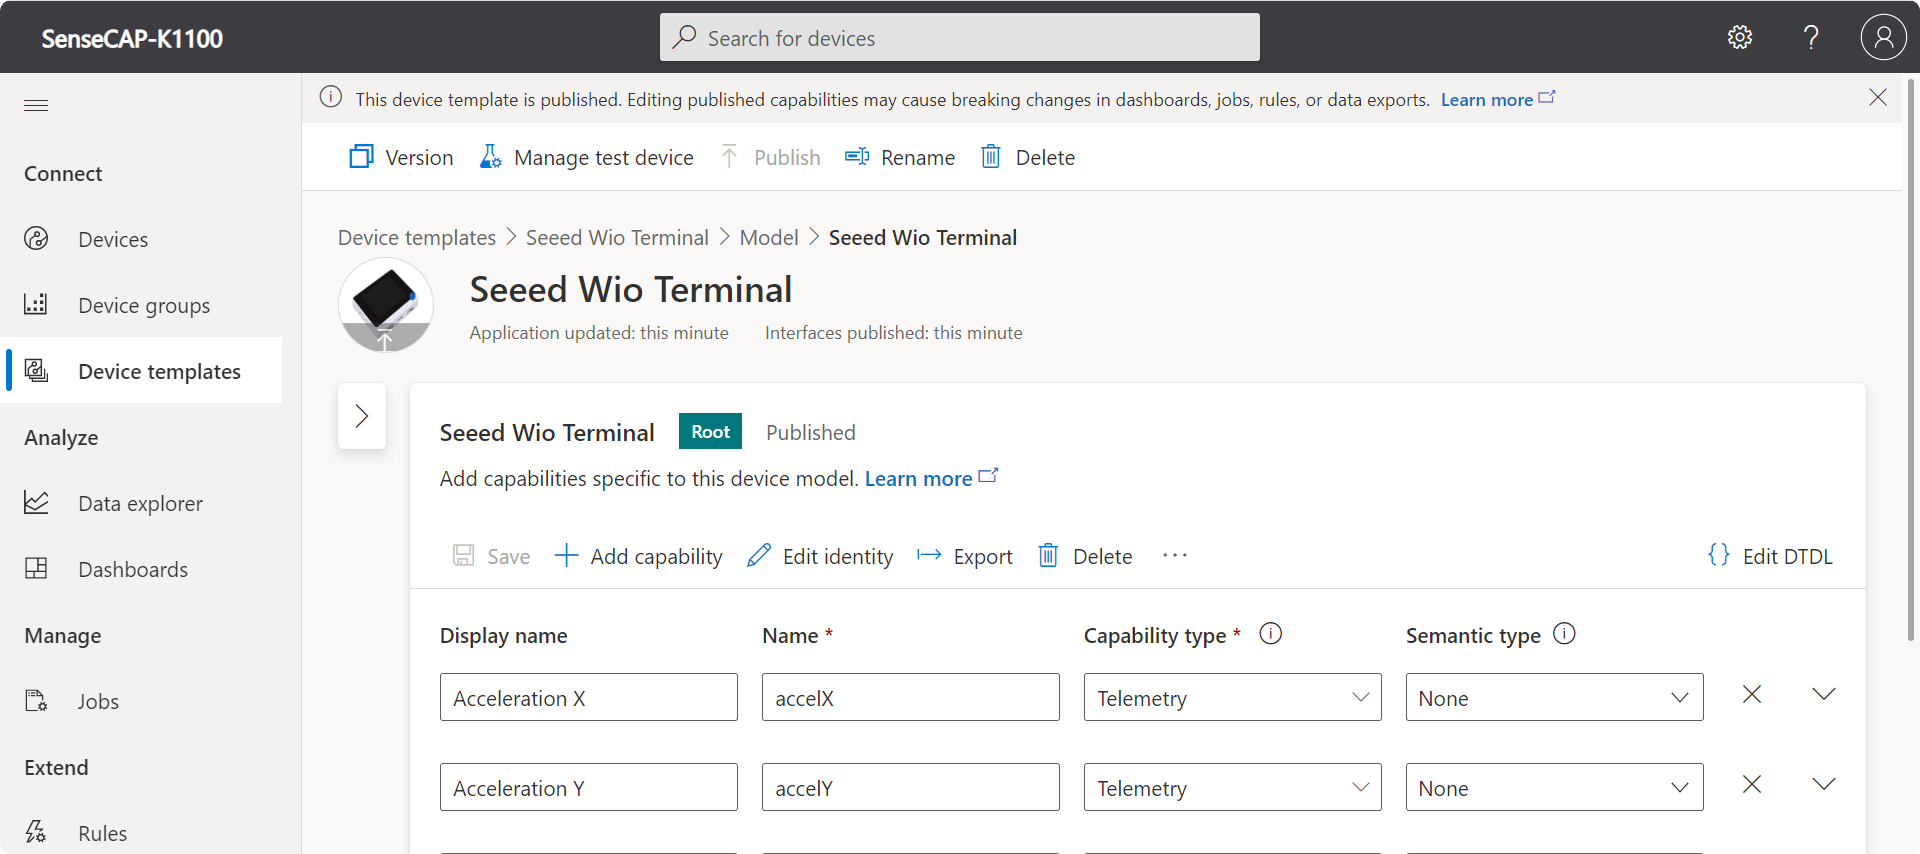1920x854 pixels.
Task: Click the Version toolbar icon
Action: point(361,157)
